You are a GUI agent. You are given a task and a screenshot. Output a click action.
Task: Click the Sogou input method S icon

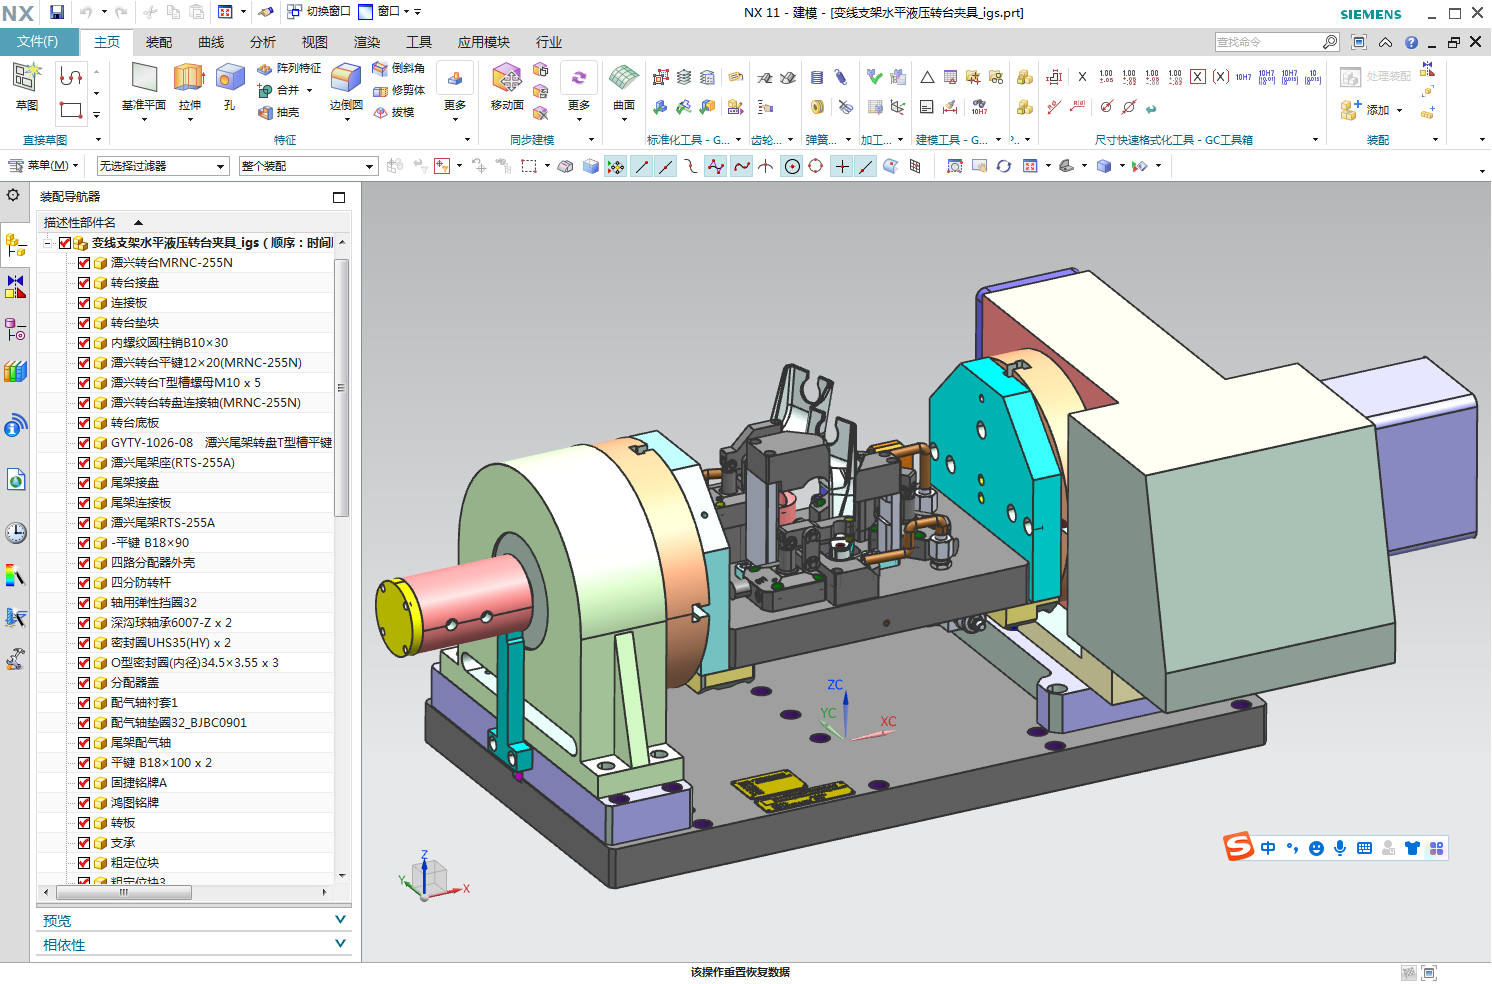[1238, 847]
